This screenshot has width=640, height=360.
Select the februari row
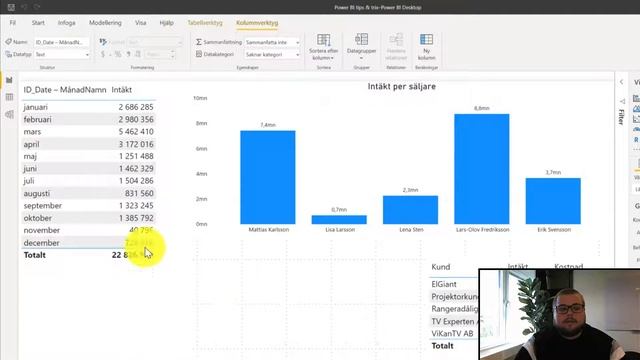[x=89, y=119]
